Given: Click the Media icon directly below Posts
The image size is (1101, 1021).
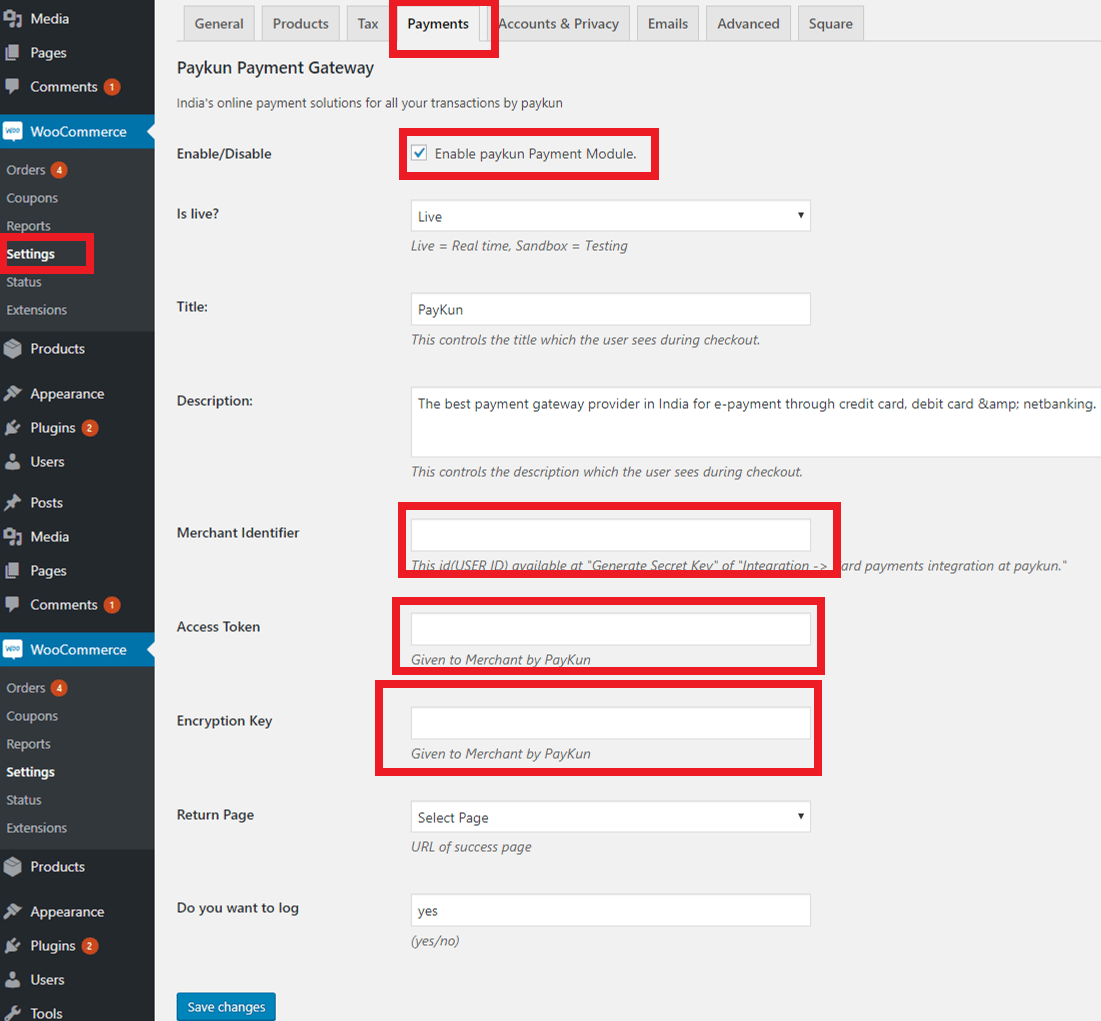Looking at the screenshot, I should tap(13, 537).
